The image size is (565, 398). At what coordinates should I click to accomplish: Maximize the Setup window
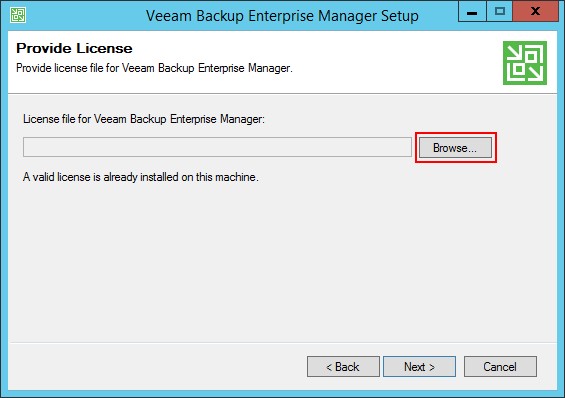[499, 12]
